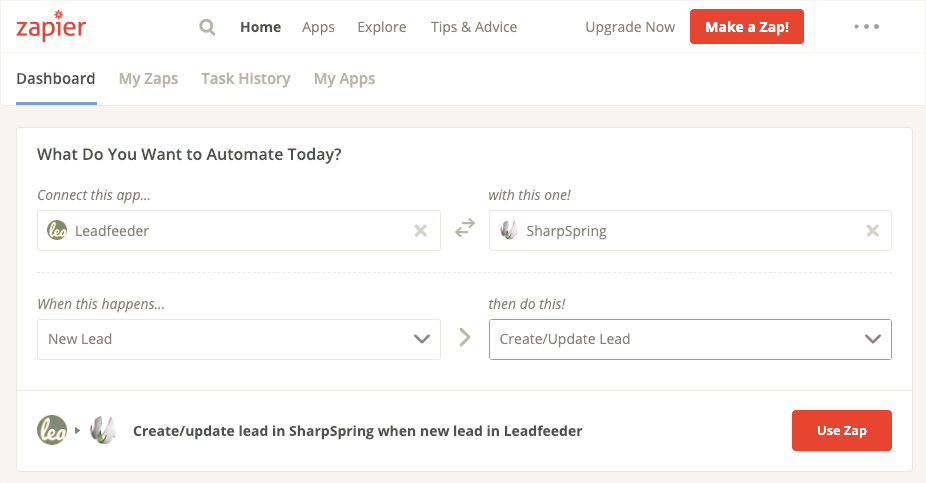Open the search magnifier icon
Image resolution: width=926 pixels, height=483 pixels.
(x=207, y=27)
